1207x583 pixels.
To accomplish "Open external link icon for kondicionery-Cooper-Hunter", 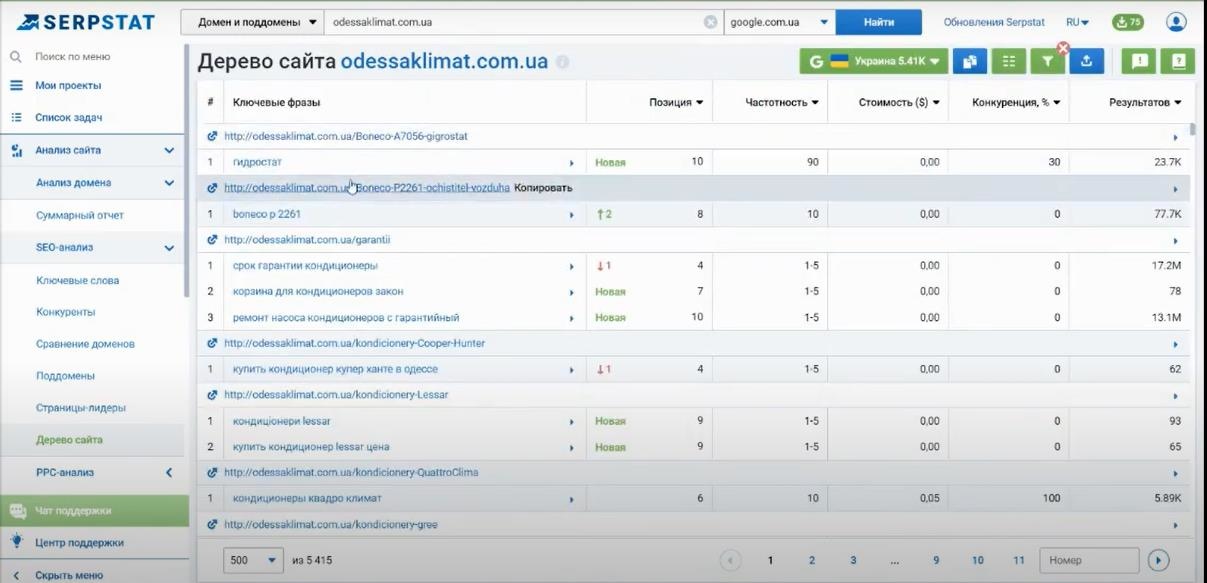I will 212,343.
